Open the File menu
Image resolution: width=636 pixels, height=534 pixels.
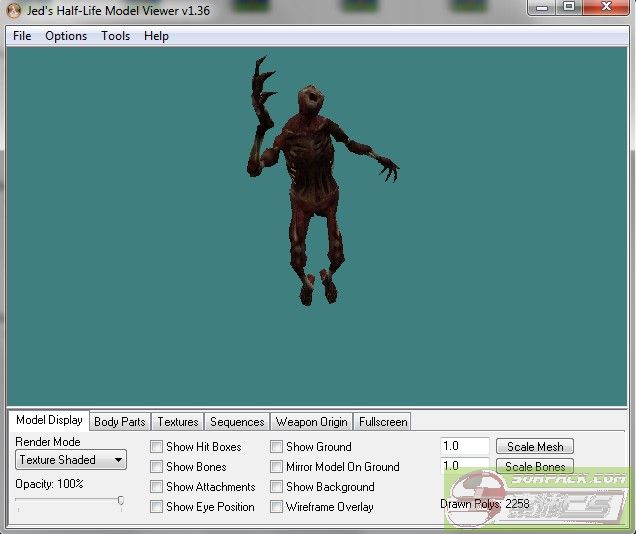point(22,36)
